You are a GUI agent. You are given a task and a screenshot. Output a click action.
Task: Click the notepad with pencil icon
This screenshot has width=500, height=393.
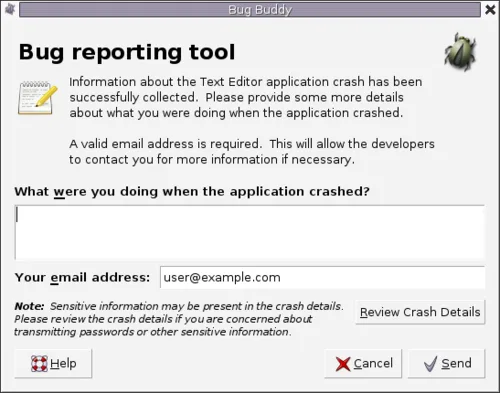[37, 98]
